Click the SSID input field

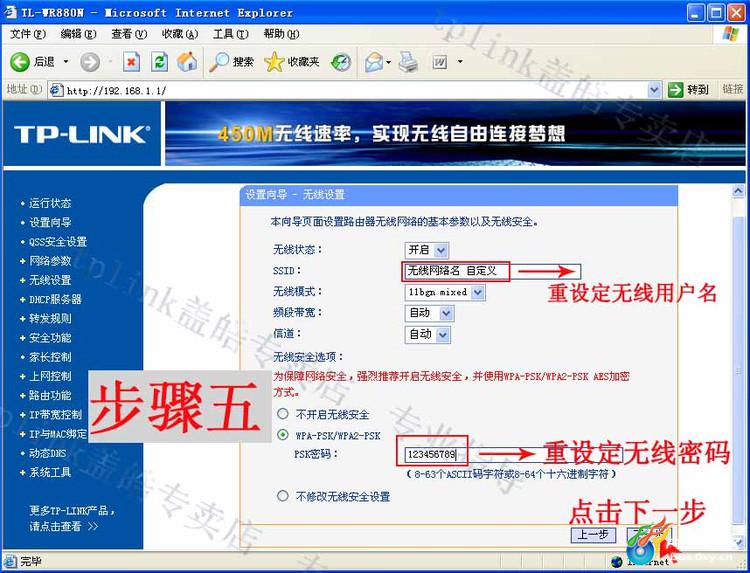pos(492,271)
